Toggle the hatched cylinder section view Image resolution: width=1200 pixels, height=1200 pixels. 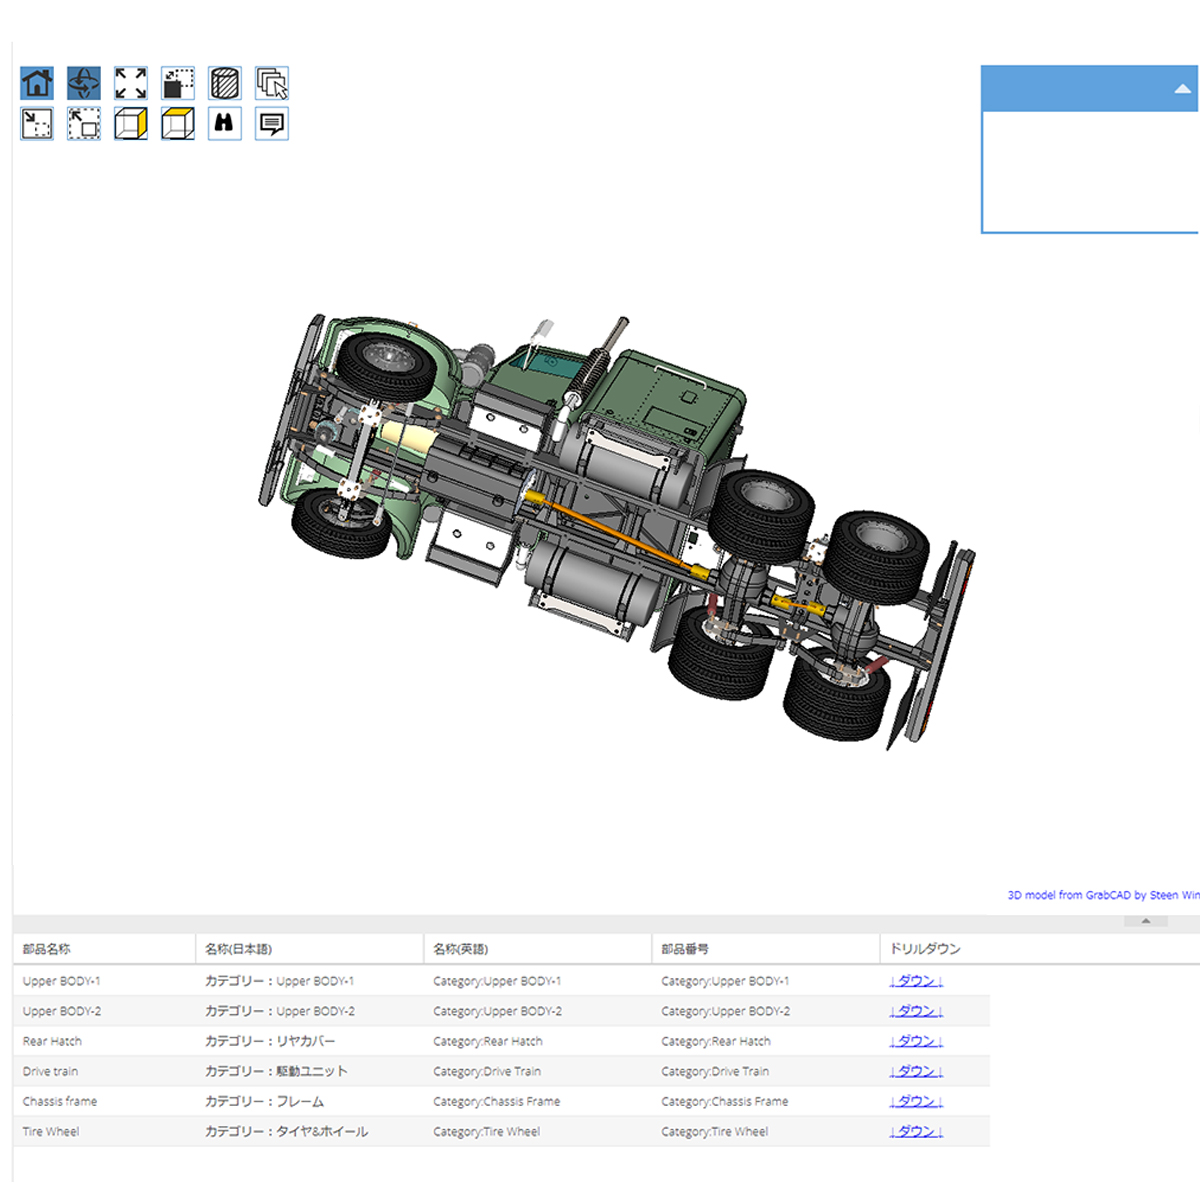point(225,83)
